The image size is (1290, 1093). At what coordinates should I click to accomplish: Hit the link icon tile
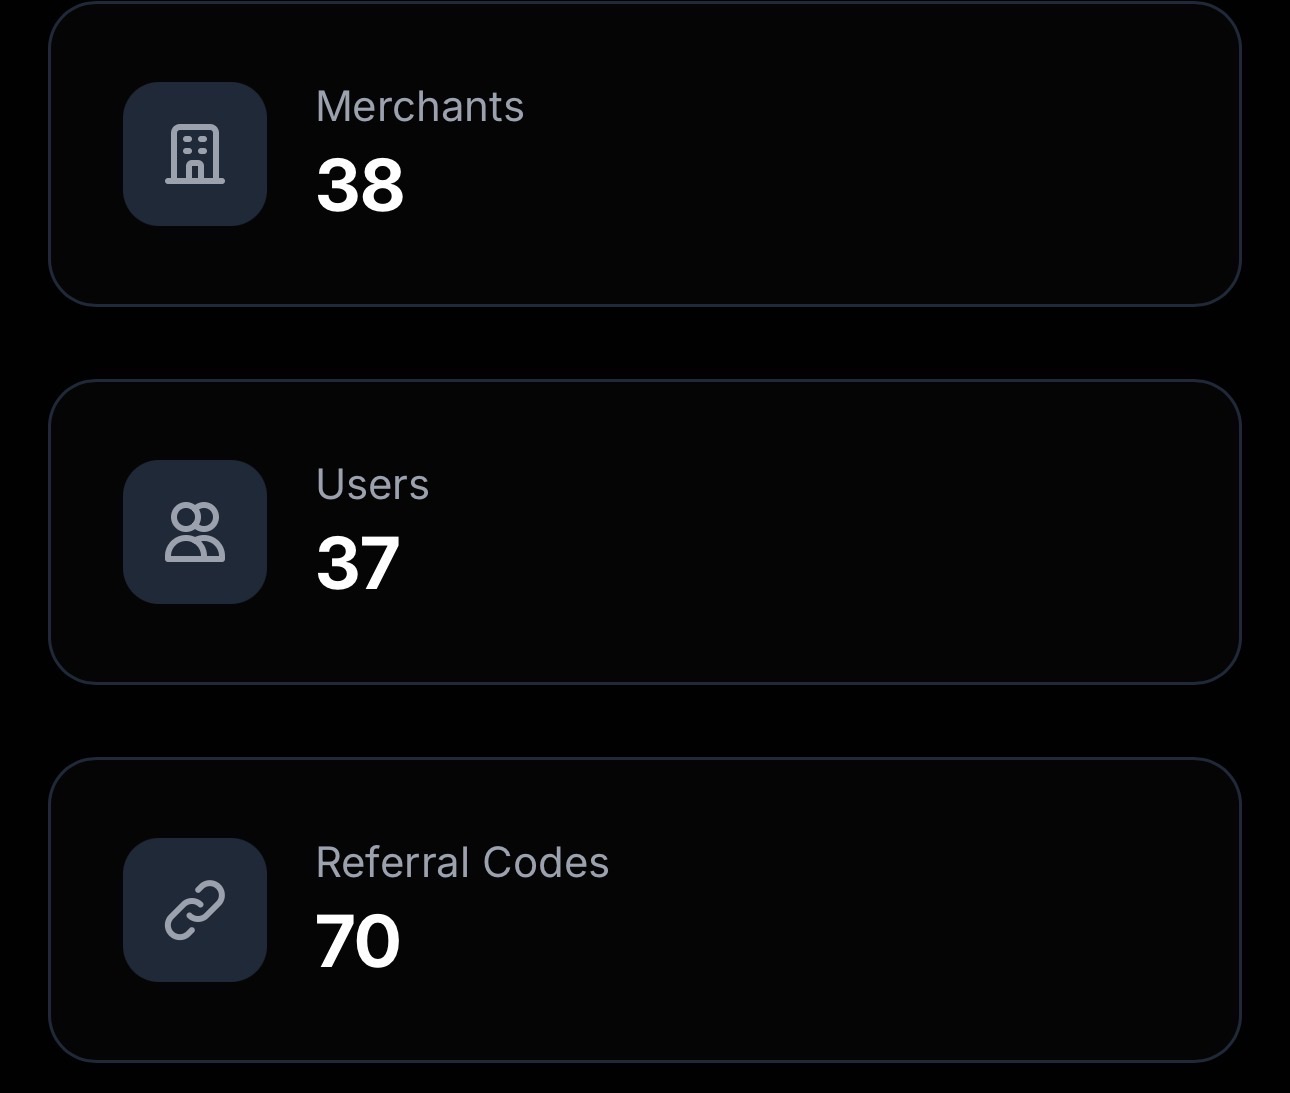tap(195, 910)
